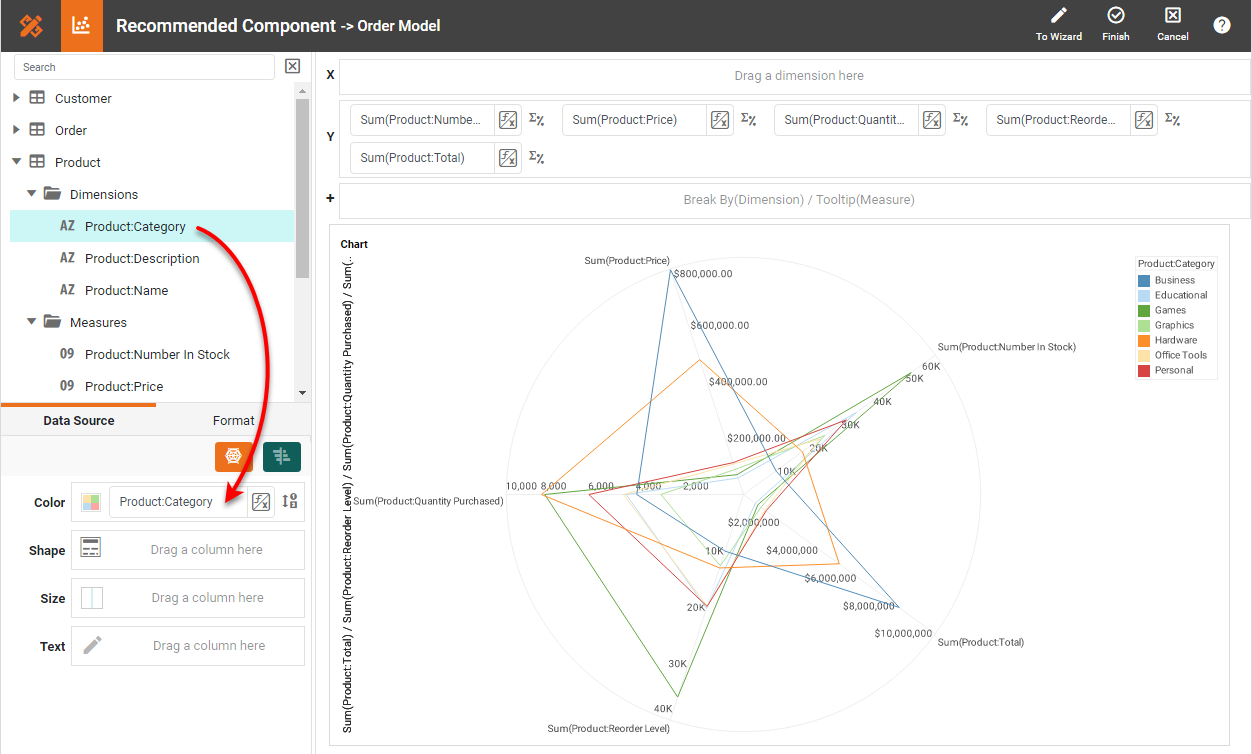The image size is (1252, 754).
Task: Switch to the Format tab
Action: click(233, 421)
